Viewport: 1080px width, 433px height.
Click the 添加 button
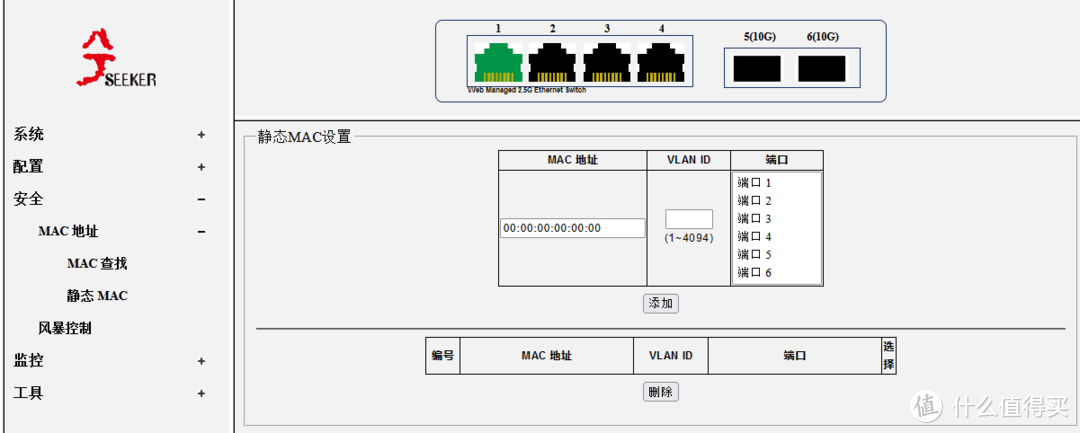point(661,304)
